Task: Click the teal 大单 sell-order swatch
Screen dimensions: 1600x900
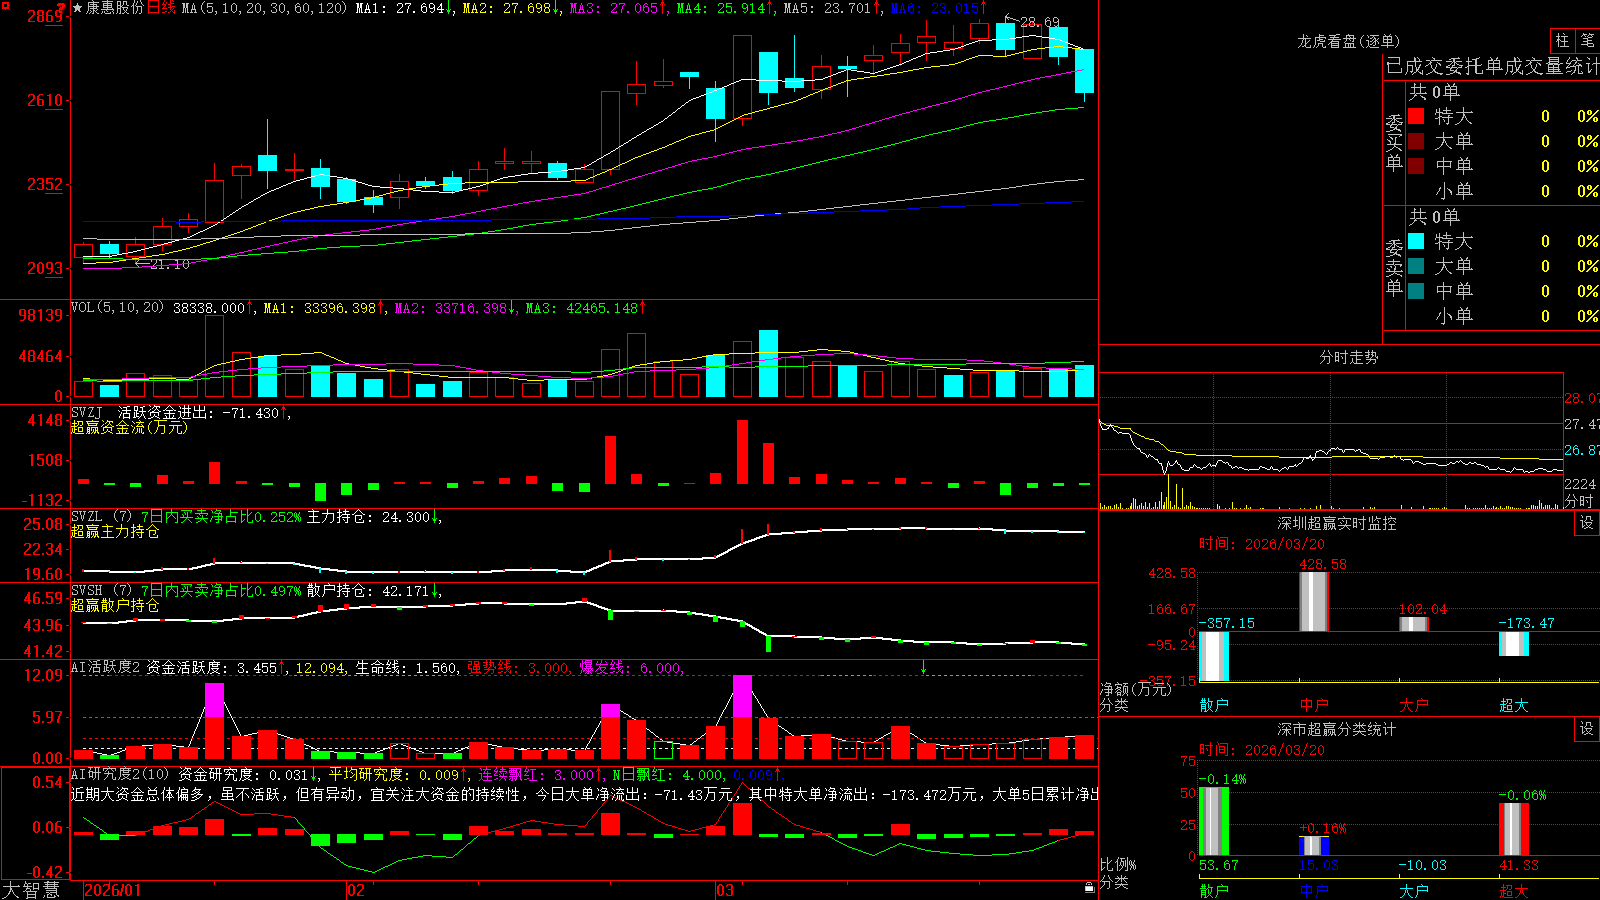Action: point(1416,266)
